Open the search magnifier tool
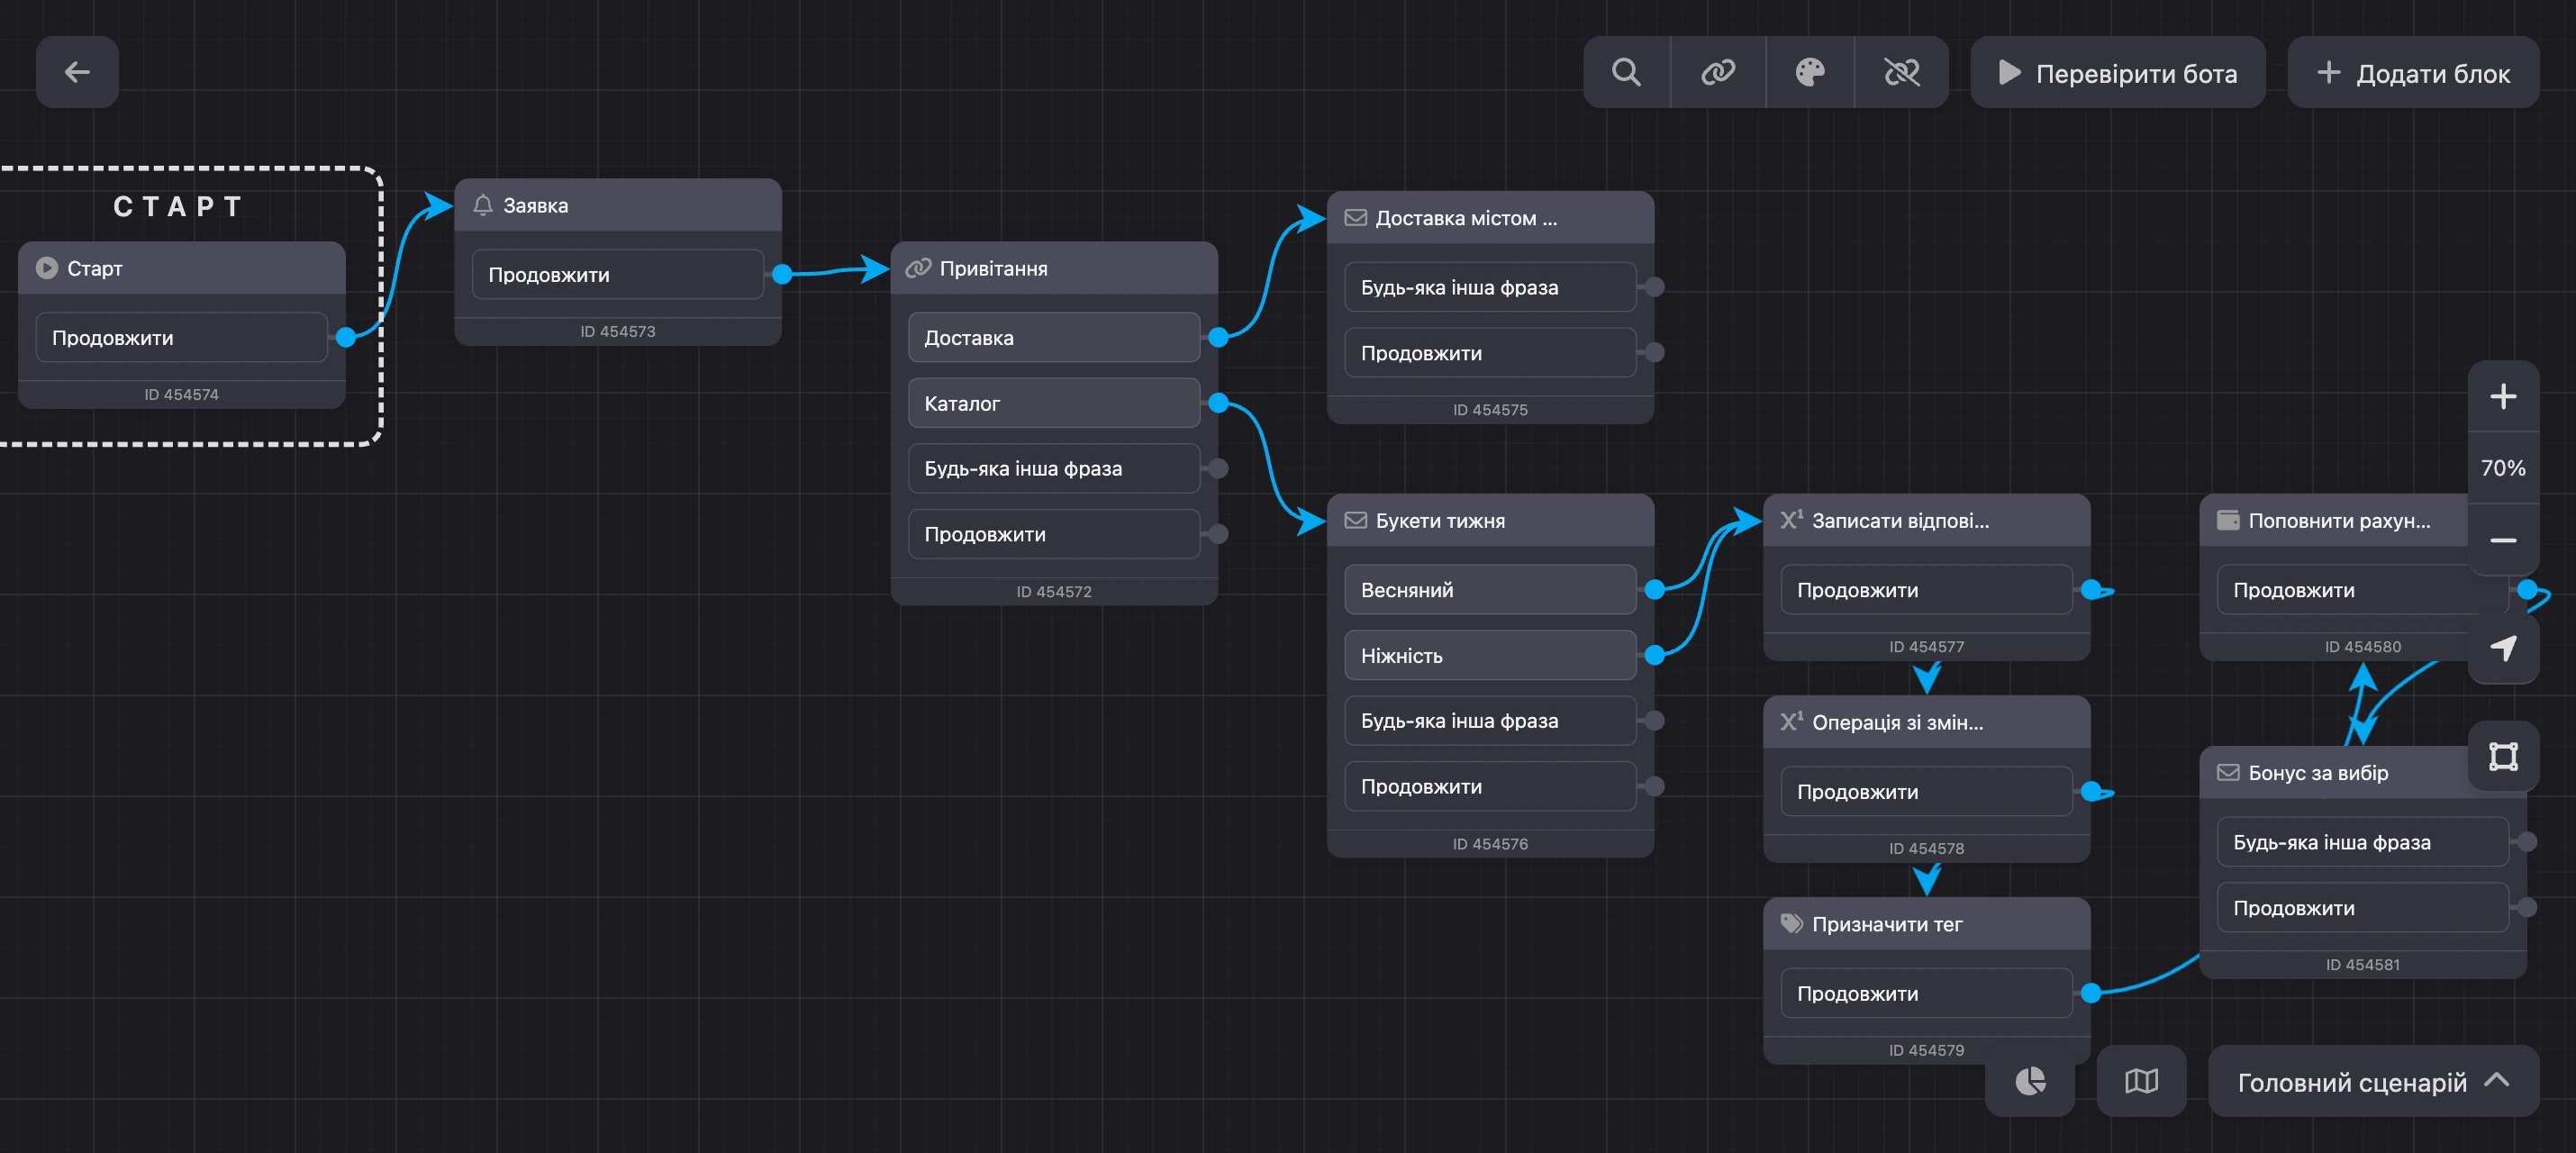Image resolution: width=2576 pixels, height=1153 pixels. click(1626, 72)
